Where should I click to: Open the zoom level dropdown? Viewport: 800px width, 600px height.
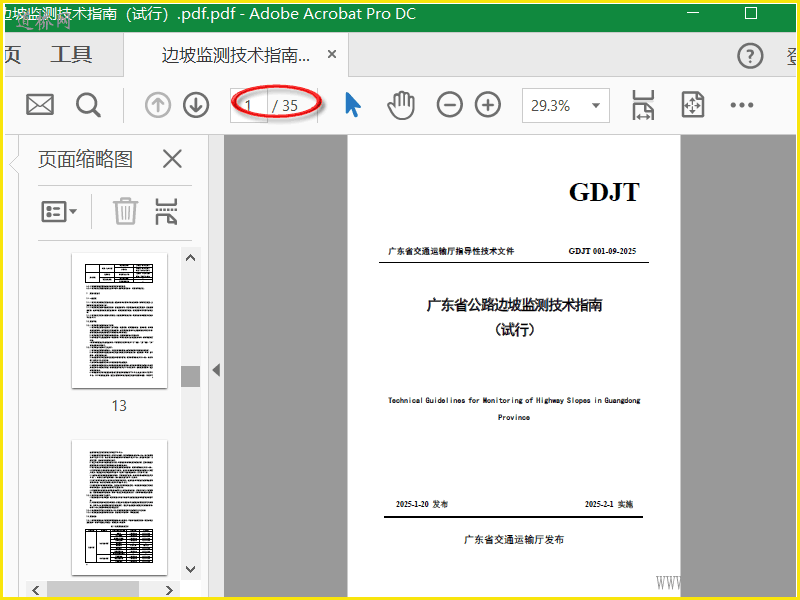coord(595,106)
